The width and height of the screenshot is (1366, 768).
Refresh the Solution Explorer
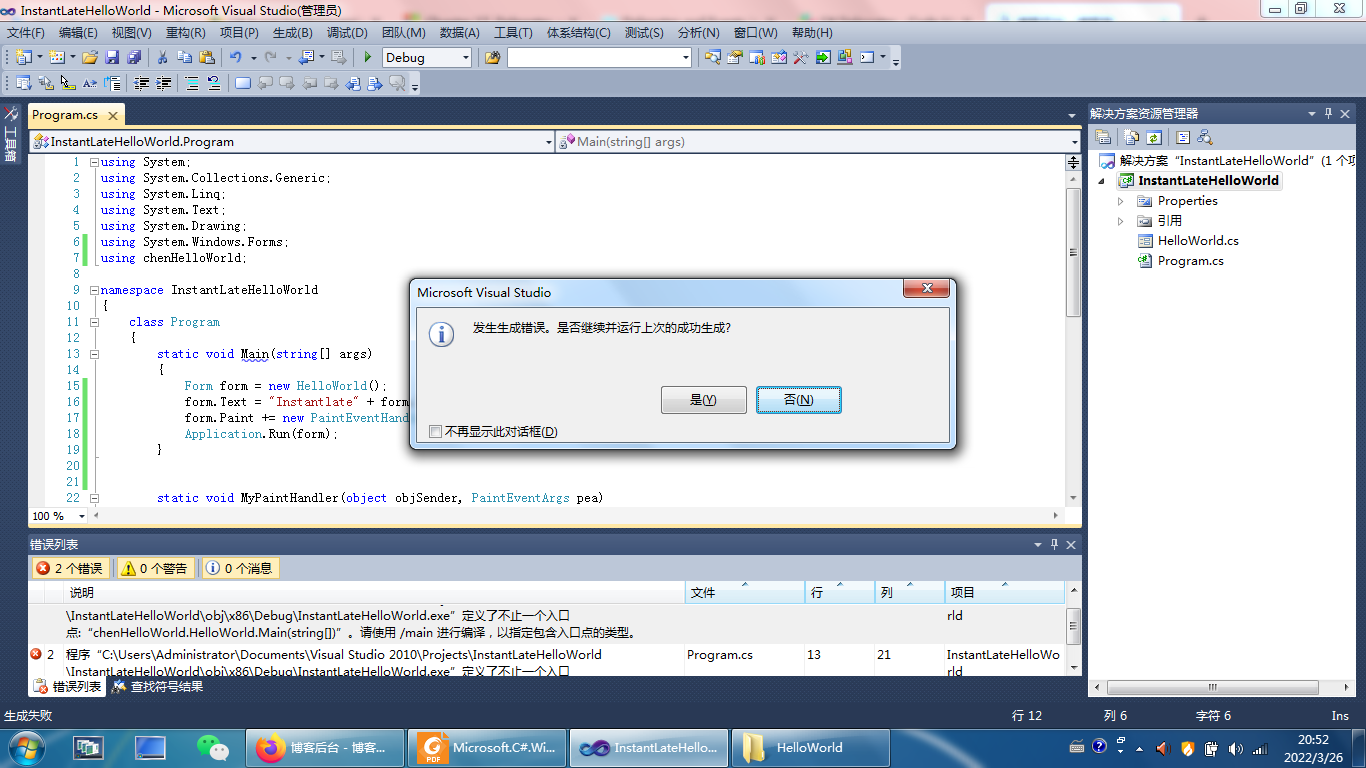pos(1154,138)
